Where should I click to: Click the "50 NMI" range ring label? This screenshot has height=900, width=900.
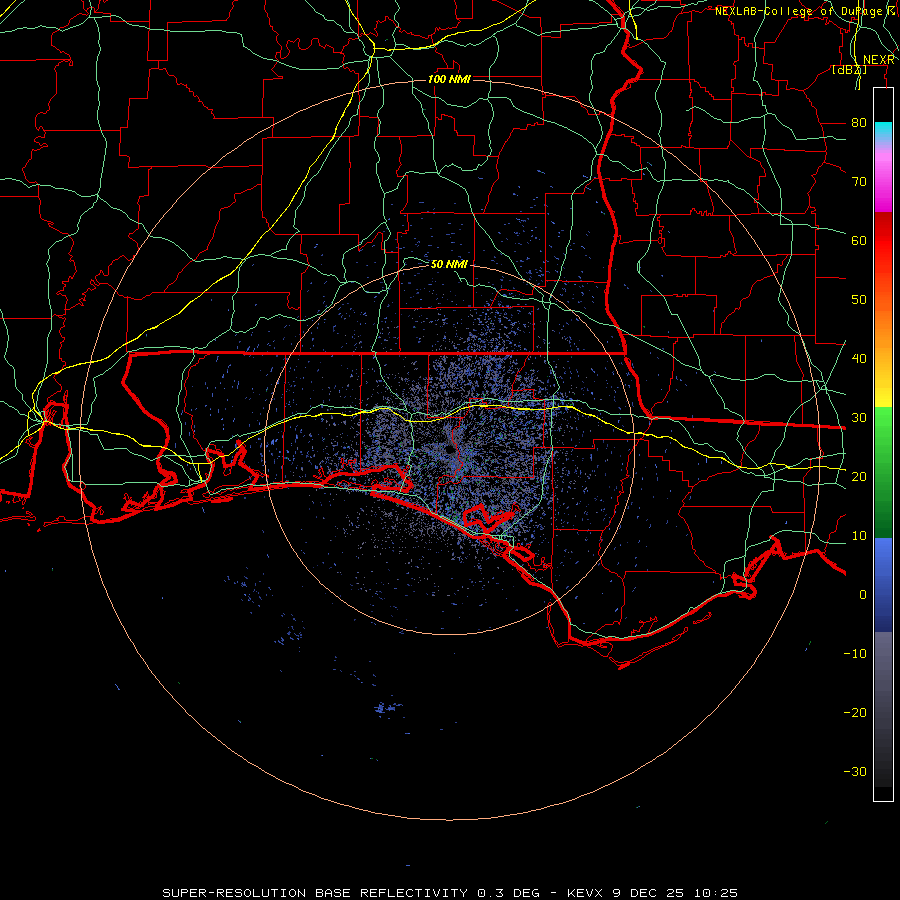coord(449,265)
